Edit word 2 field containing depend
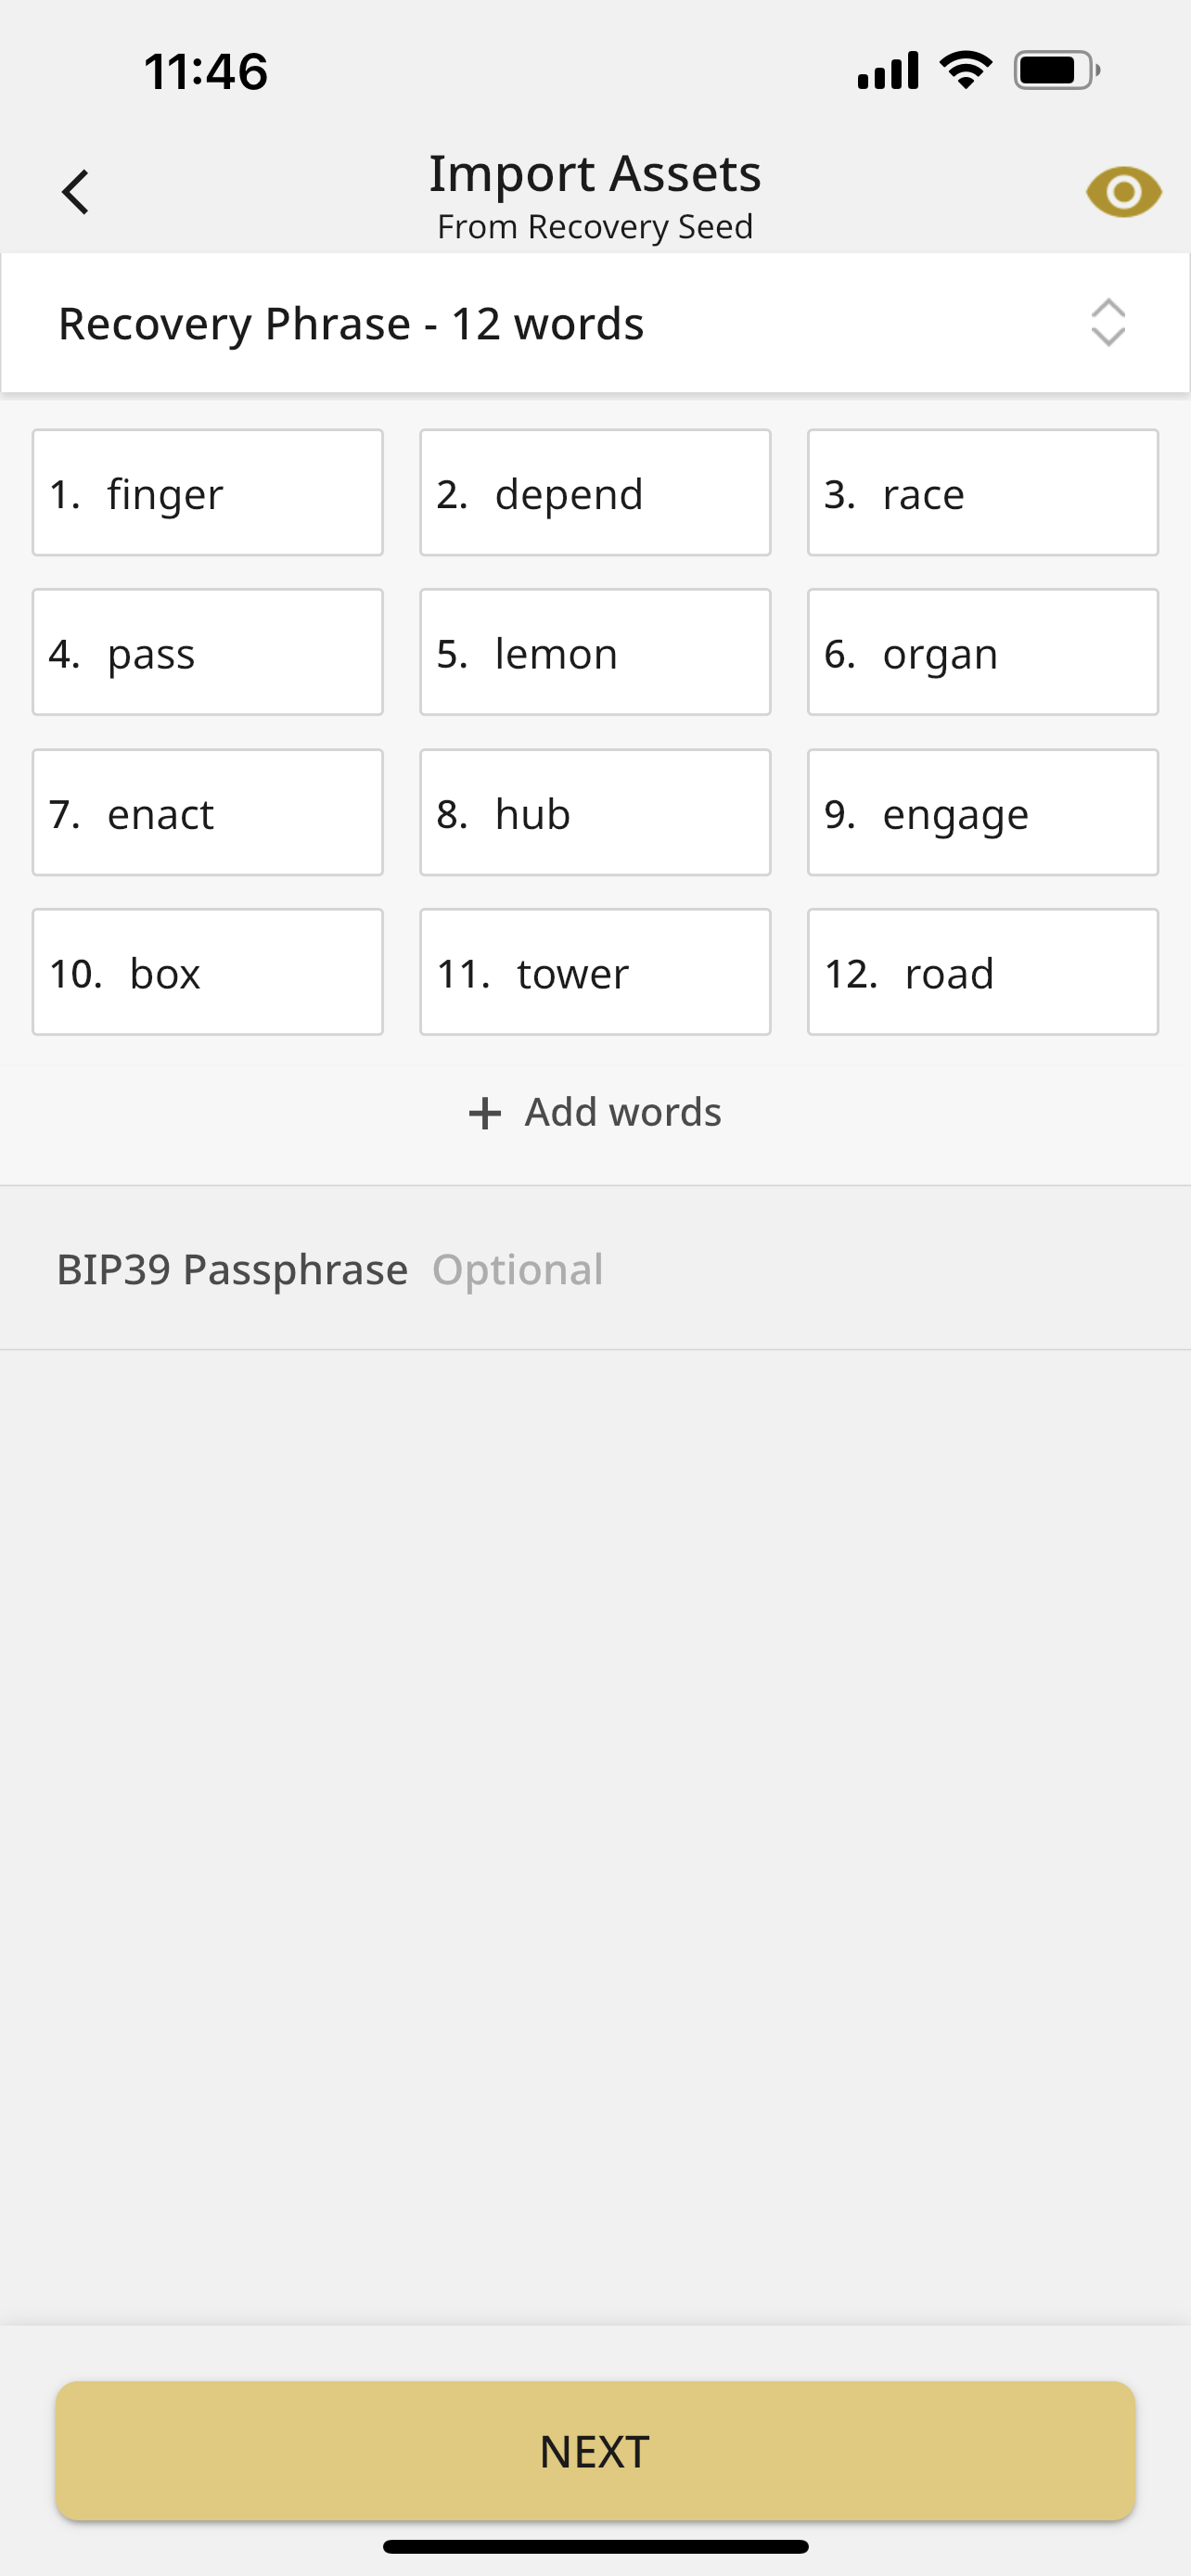The width and height of the screenshot is (1191, 2576). [x=595, y=493]
